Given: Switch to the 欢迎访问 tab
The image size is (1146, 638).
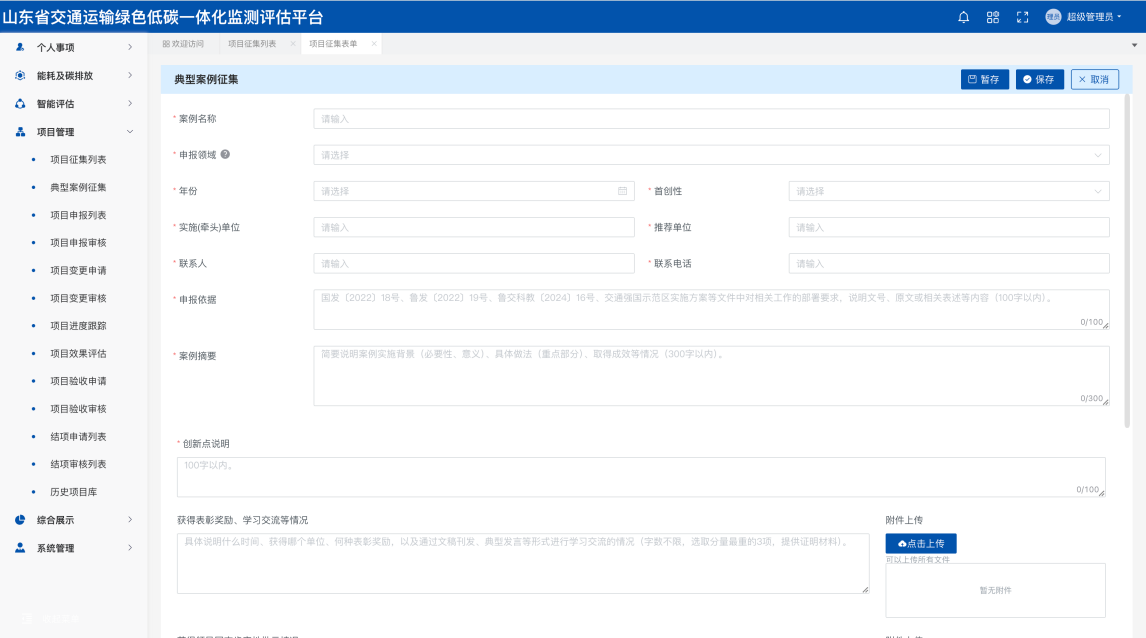Looking at the screenshot, I should click(184, 44).
